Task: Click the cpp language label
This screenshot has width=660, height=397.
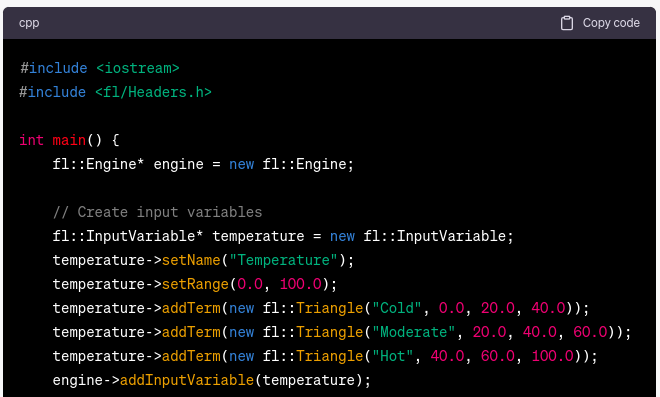Action: 29,23
